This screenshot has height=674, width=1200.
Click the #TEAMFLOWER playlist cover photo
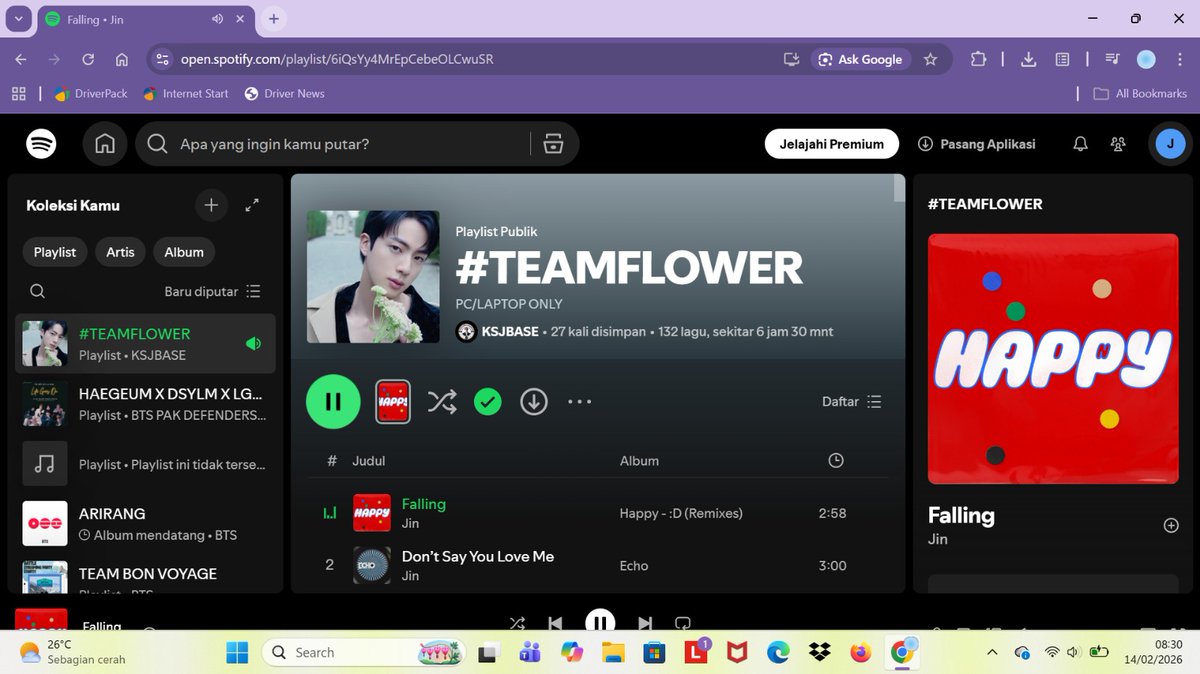373,277
